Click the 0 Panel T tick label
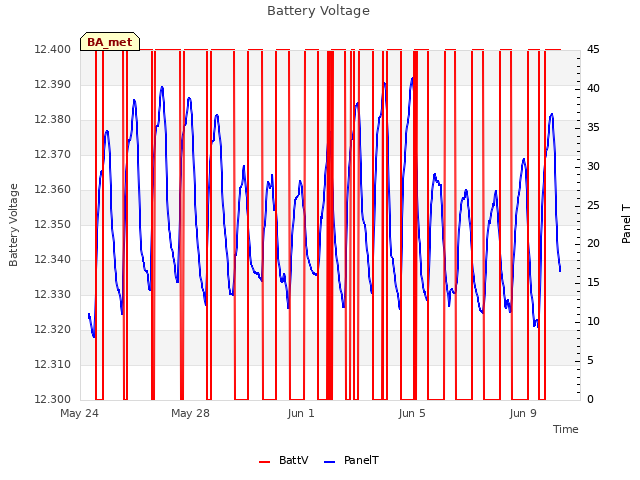The image size is (640, 480). (x=590, y=400)
